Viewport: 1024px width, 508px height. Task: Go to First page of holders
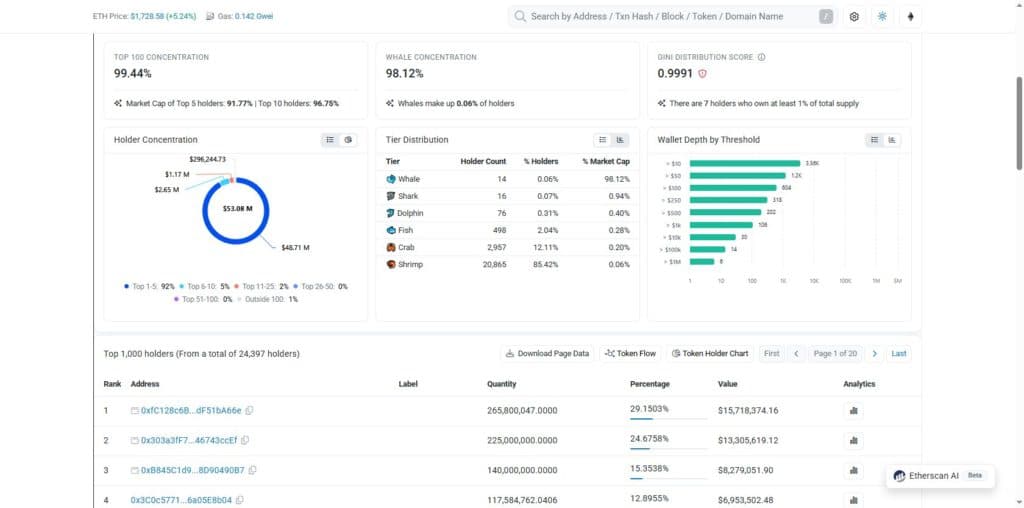(771, 353)
